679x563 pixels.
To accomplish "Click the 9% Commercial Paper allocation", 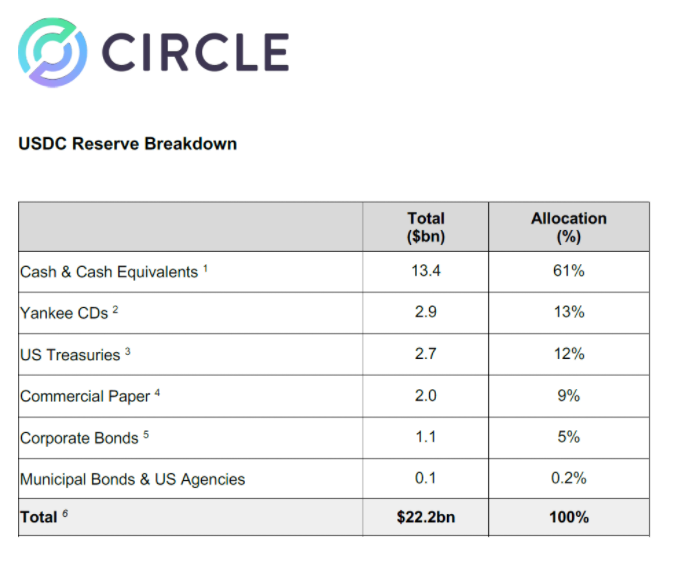I will (x=569, y=395).
